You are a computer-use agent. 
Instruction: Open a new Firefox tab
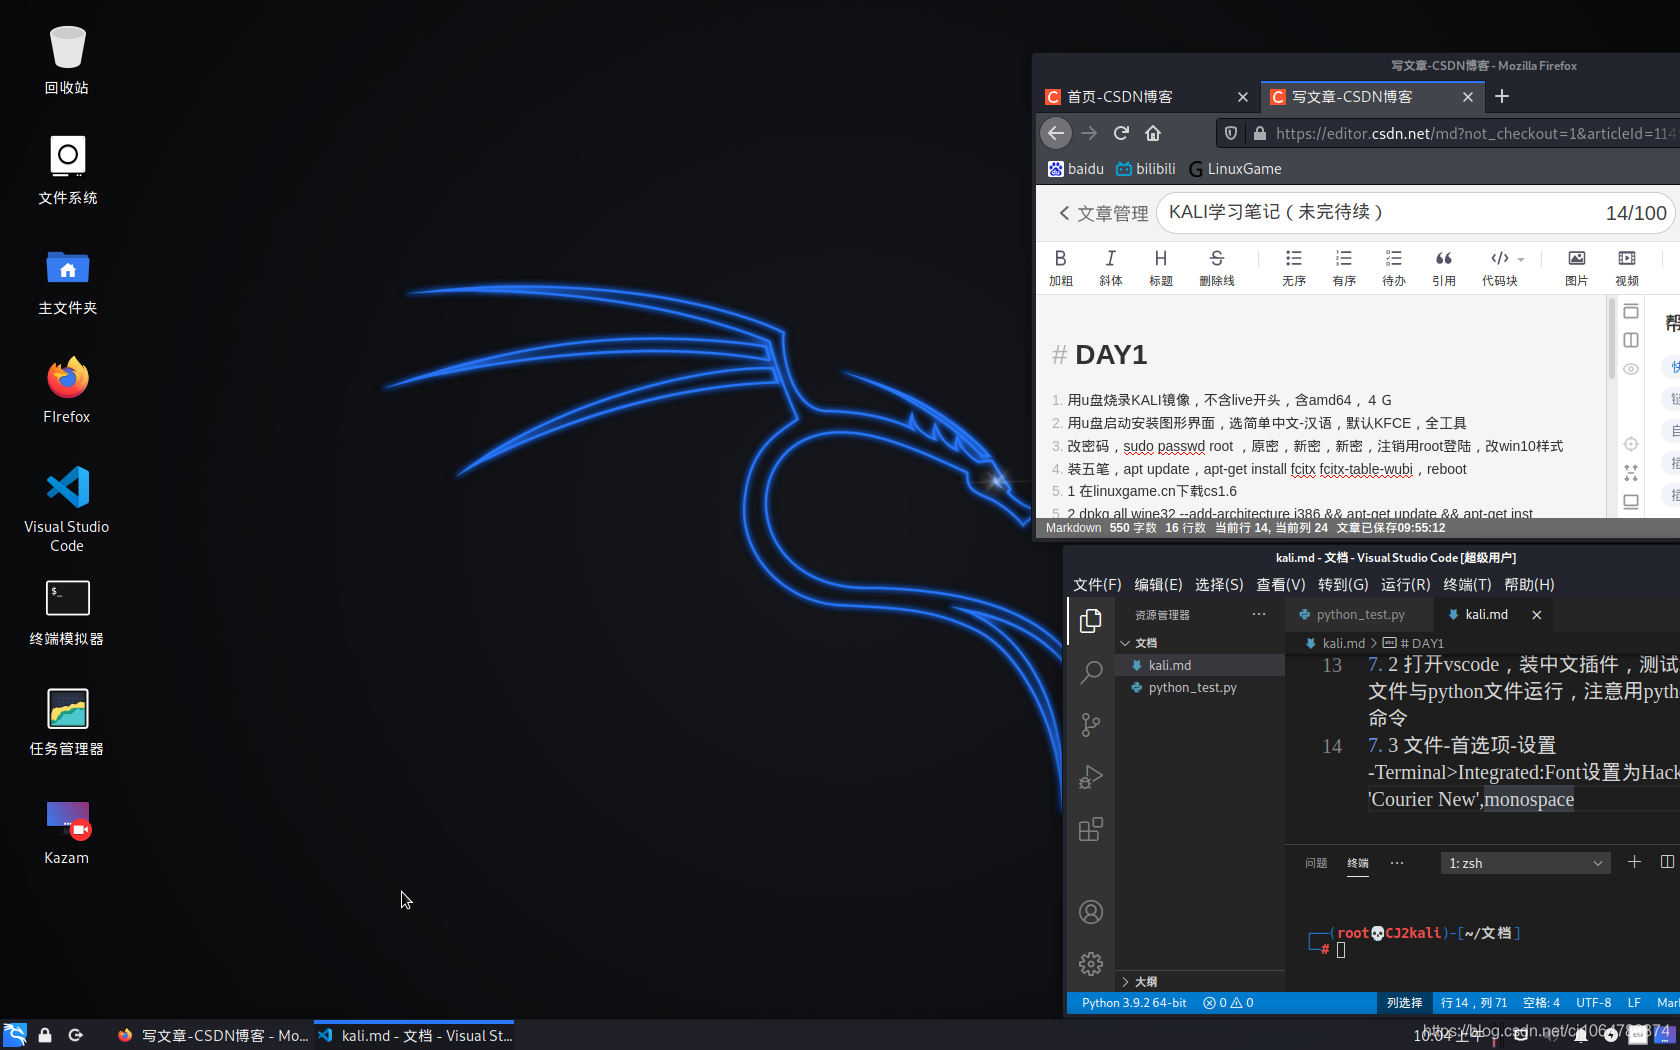1502,96
